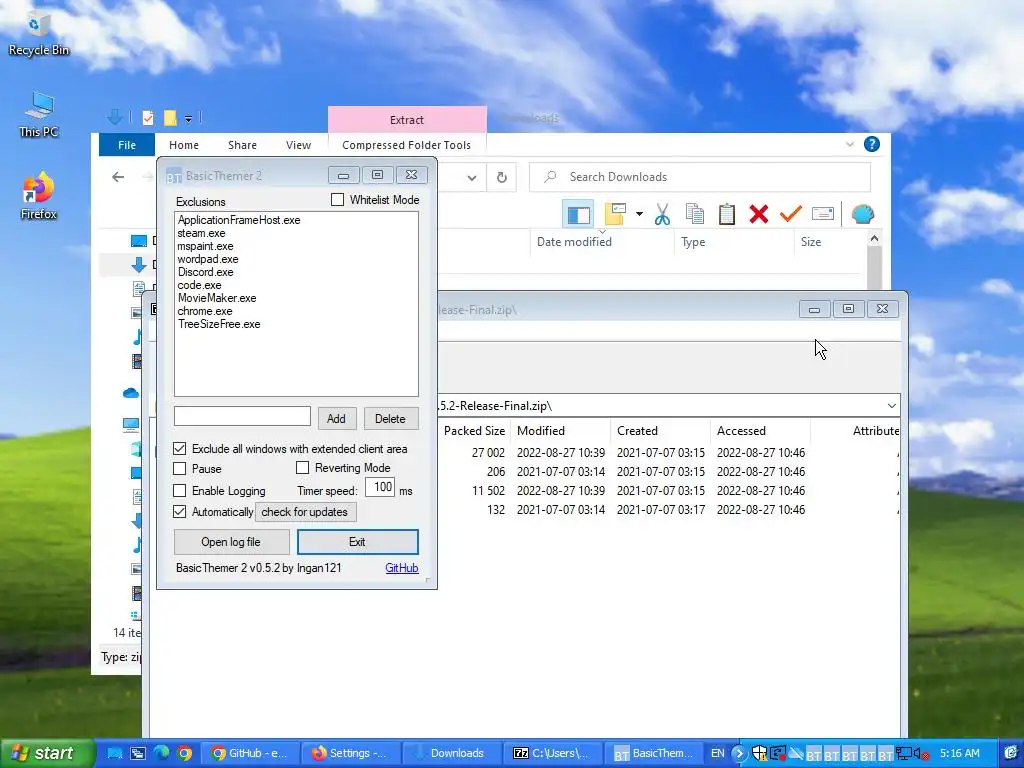Switch to the Share ribbon tab

click(242, 145)
